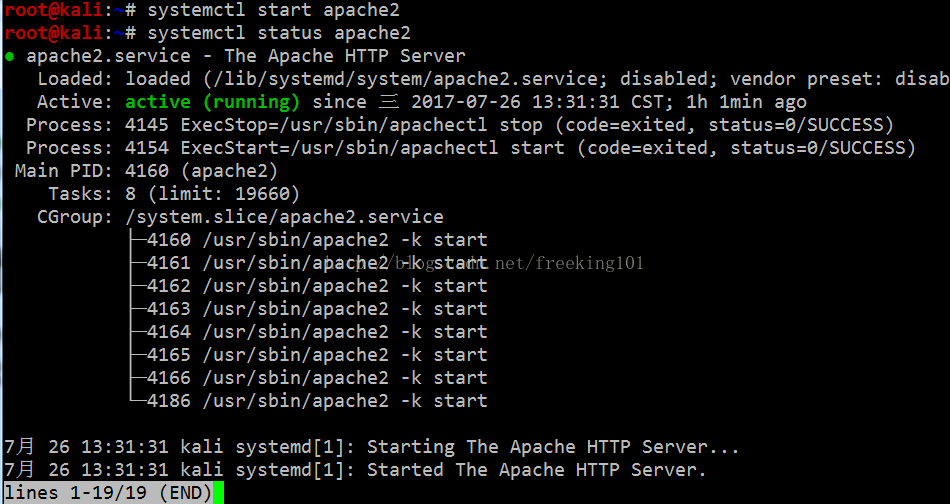Click the green status dot before apache2.service

pos(10,56)
